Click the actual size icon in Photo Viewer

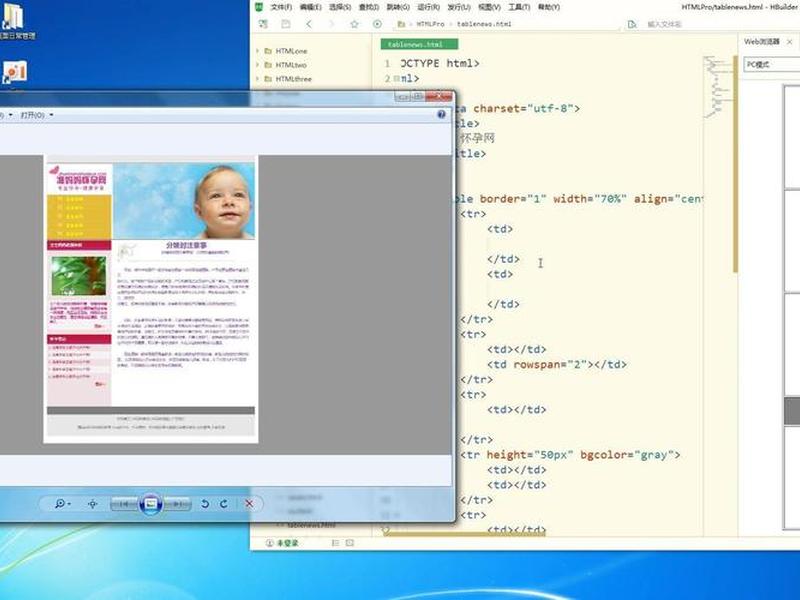tap(92, 504)
